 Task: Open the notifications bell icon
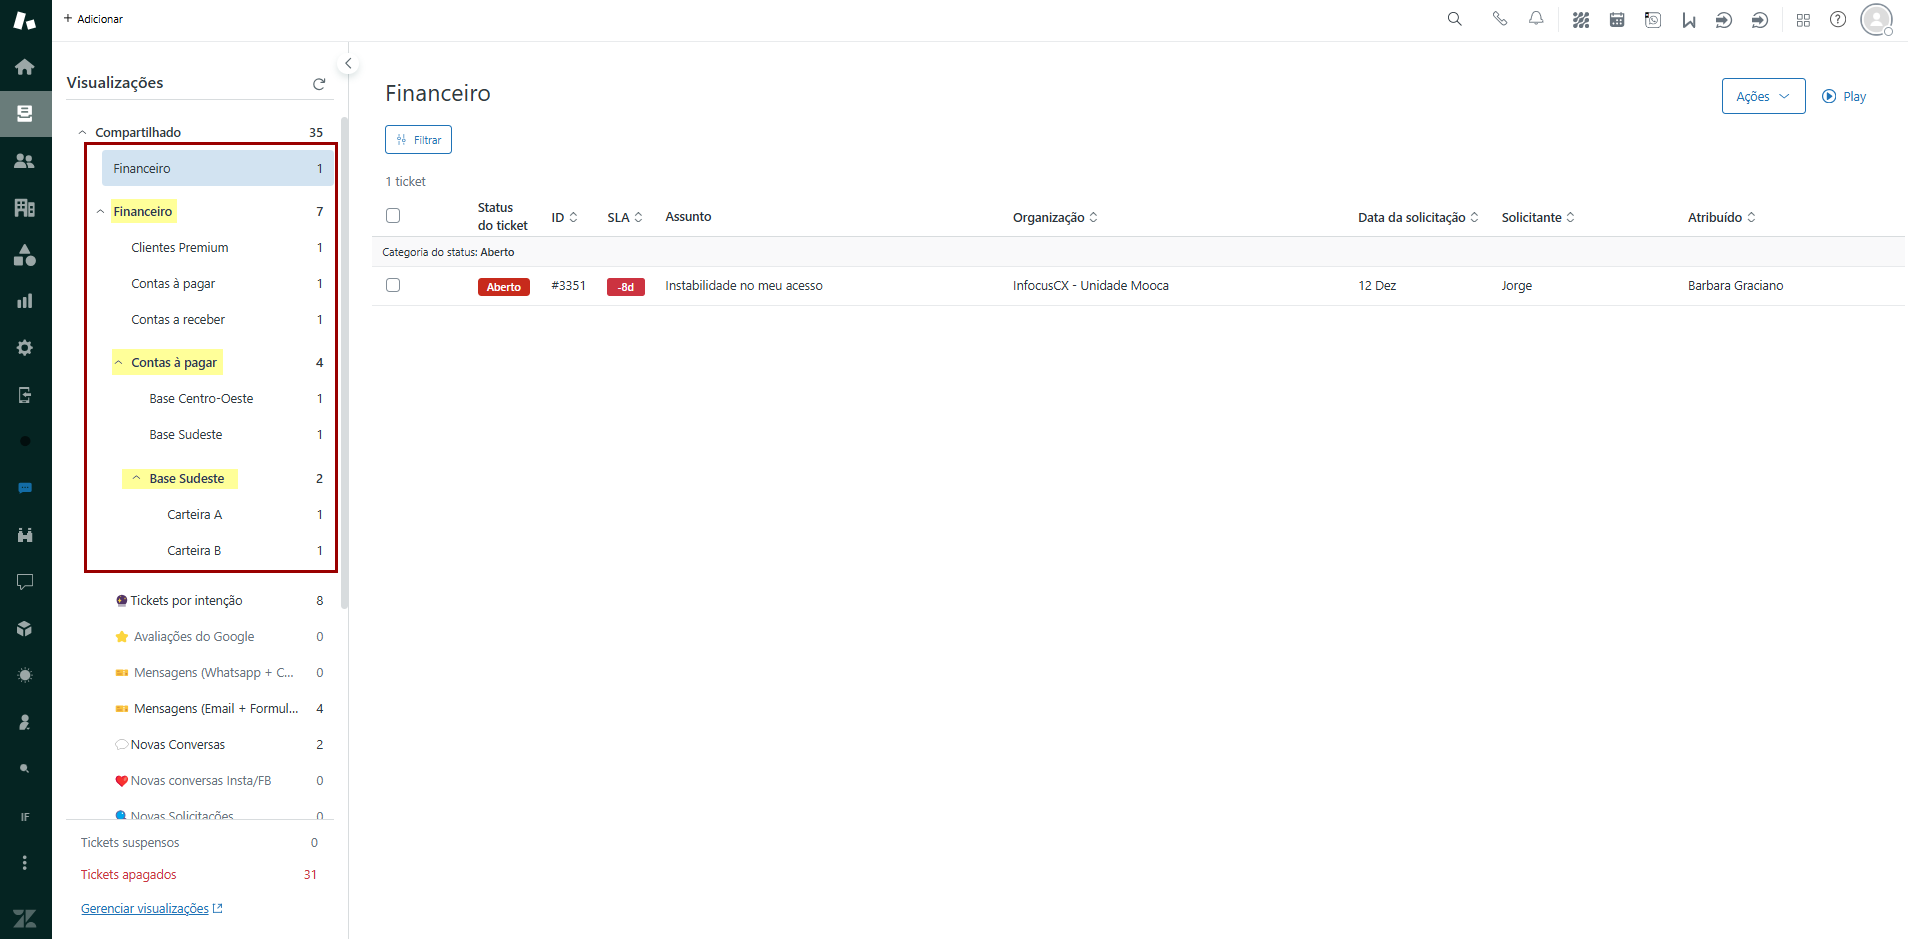[x=1536, y=19]
